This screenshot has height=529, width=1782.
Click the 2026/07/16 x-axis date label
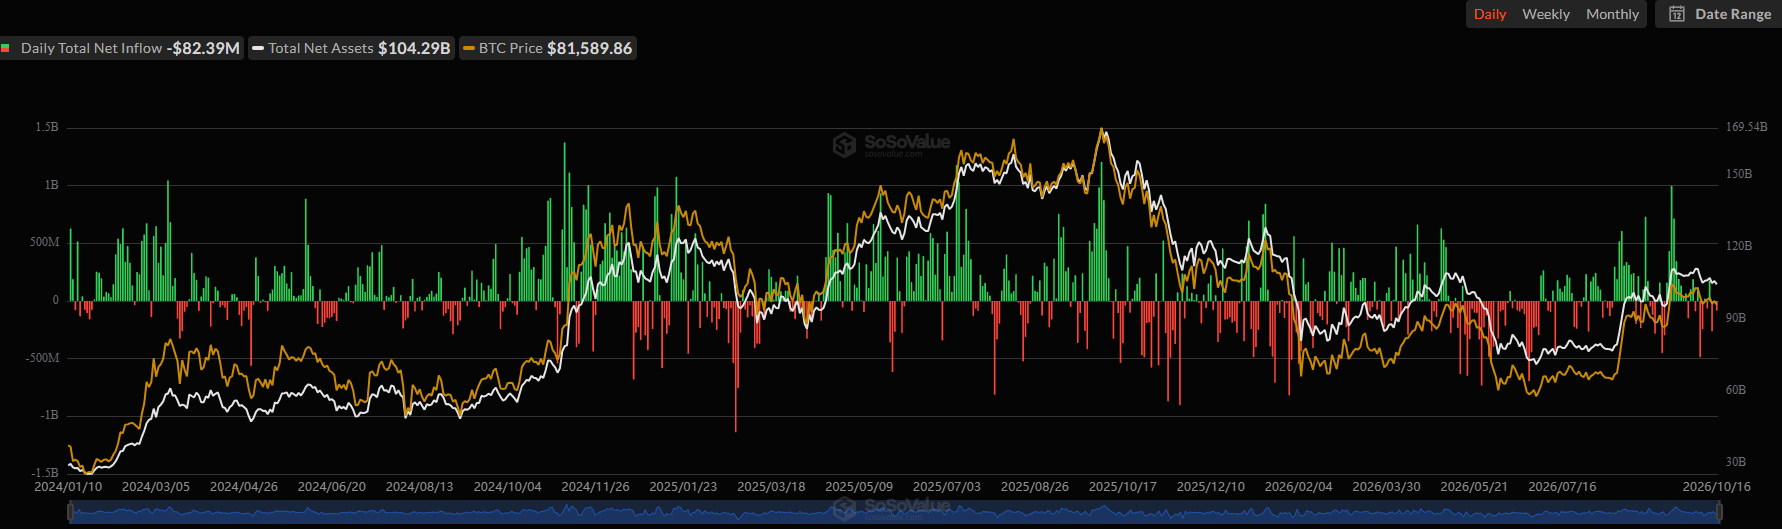click(x=1562, y=487)
